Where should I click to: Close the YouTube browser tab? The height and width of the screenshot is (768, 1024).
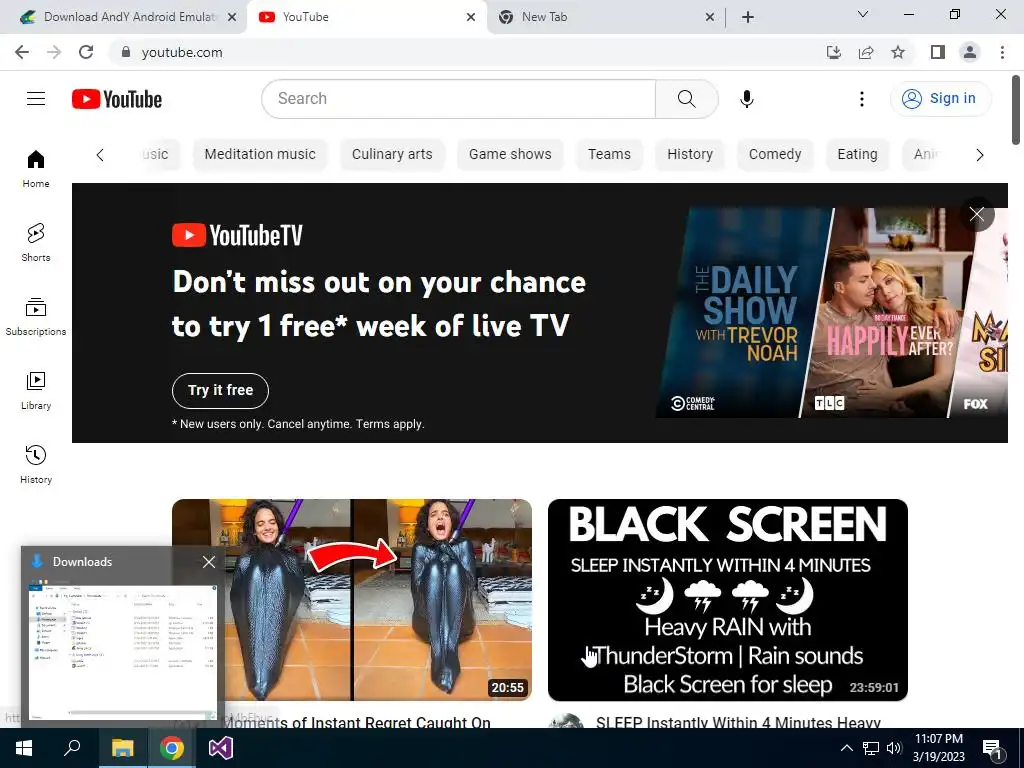click(x=471, y=17)
